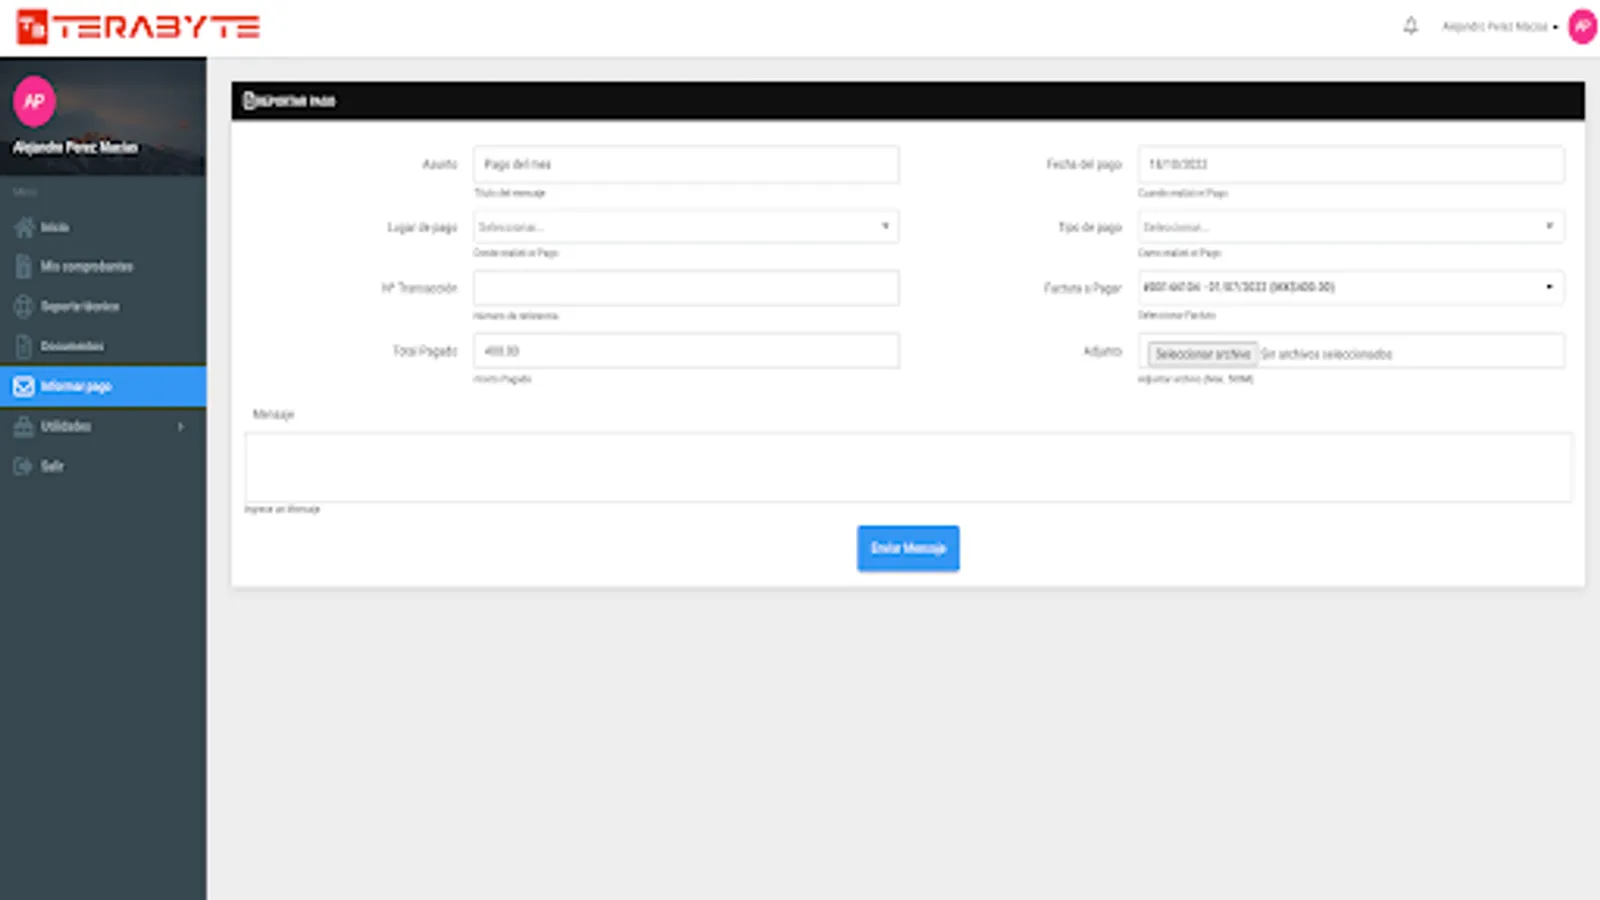This screenshot has width=1600, height=900.
Task: Click the Soporte técnico support icon
Action: point(24,306)
